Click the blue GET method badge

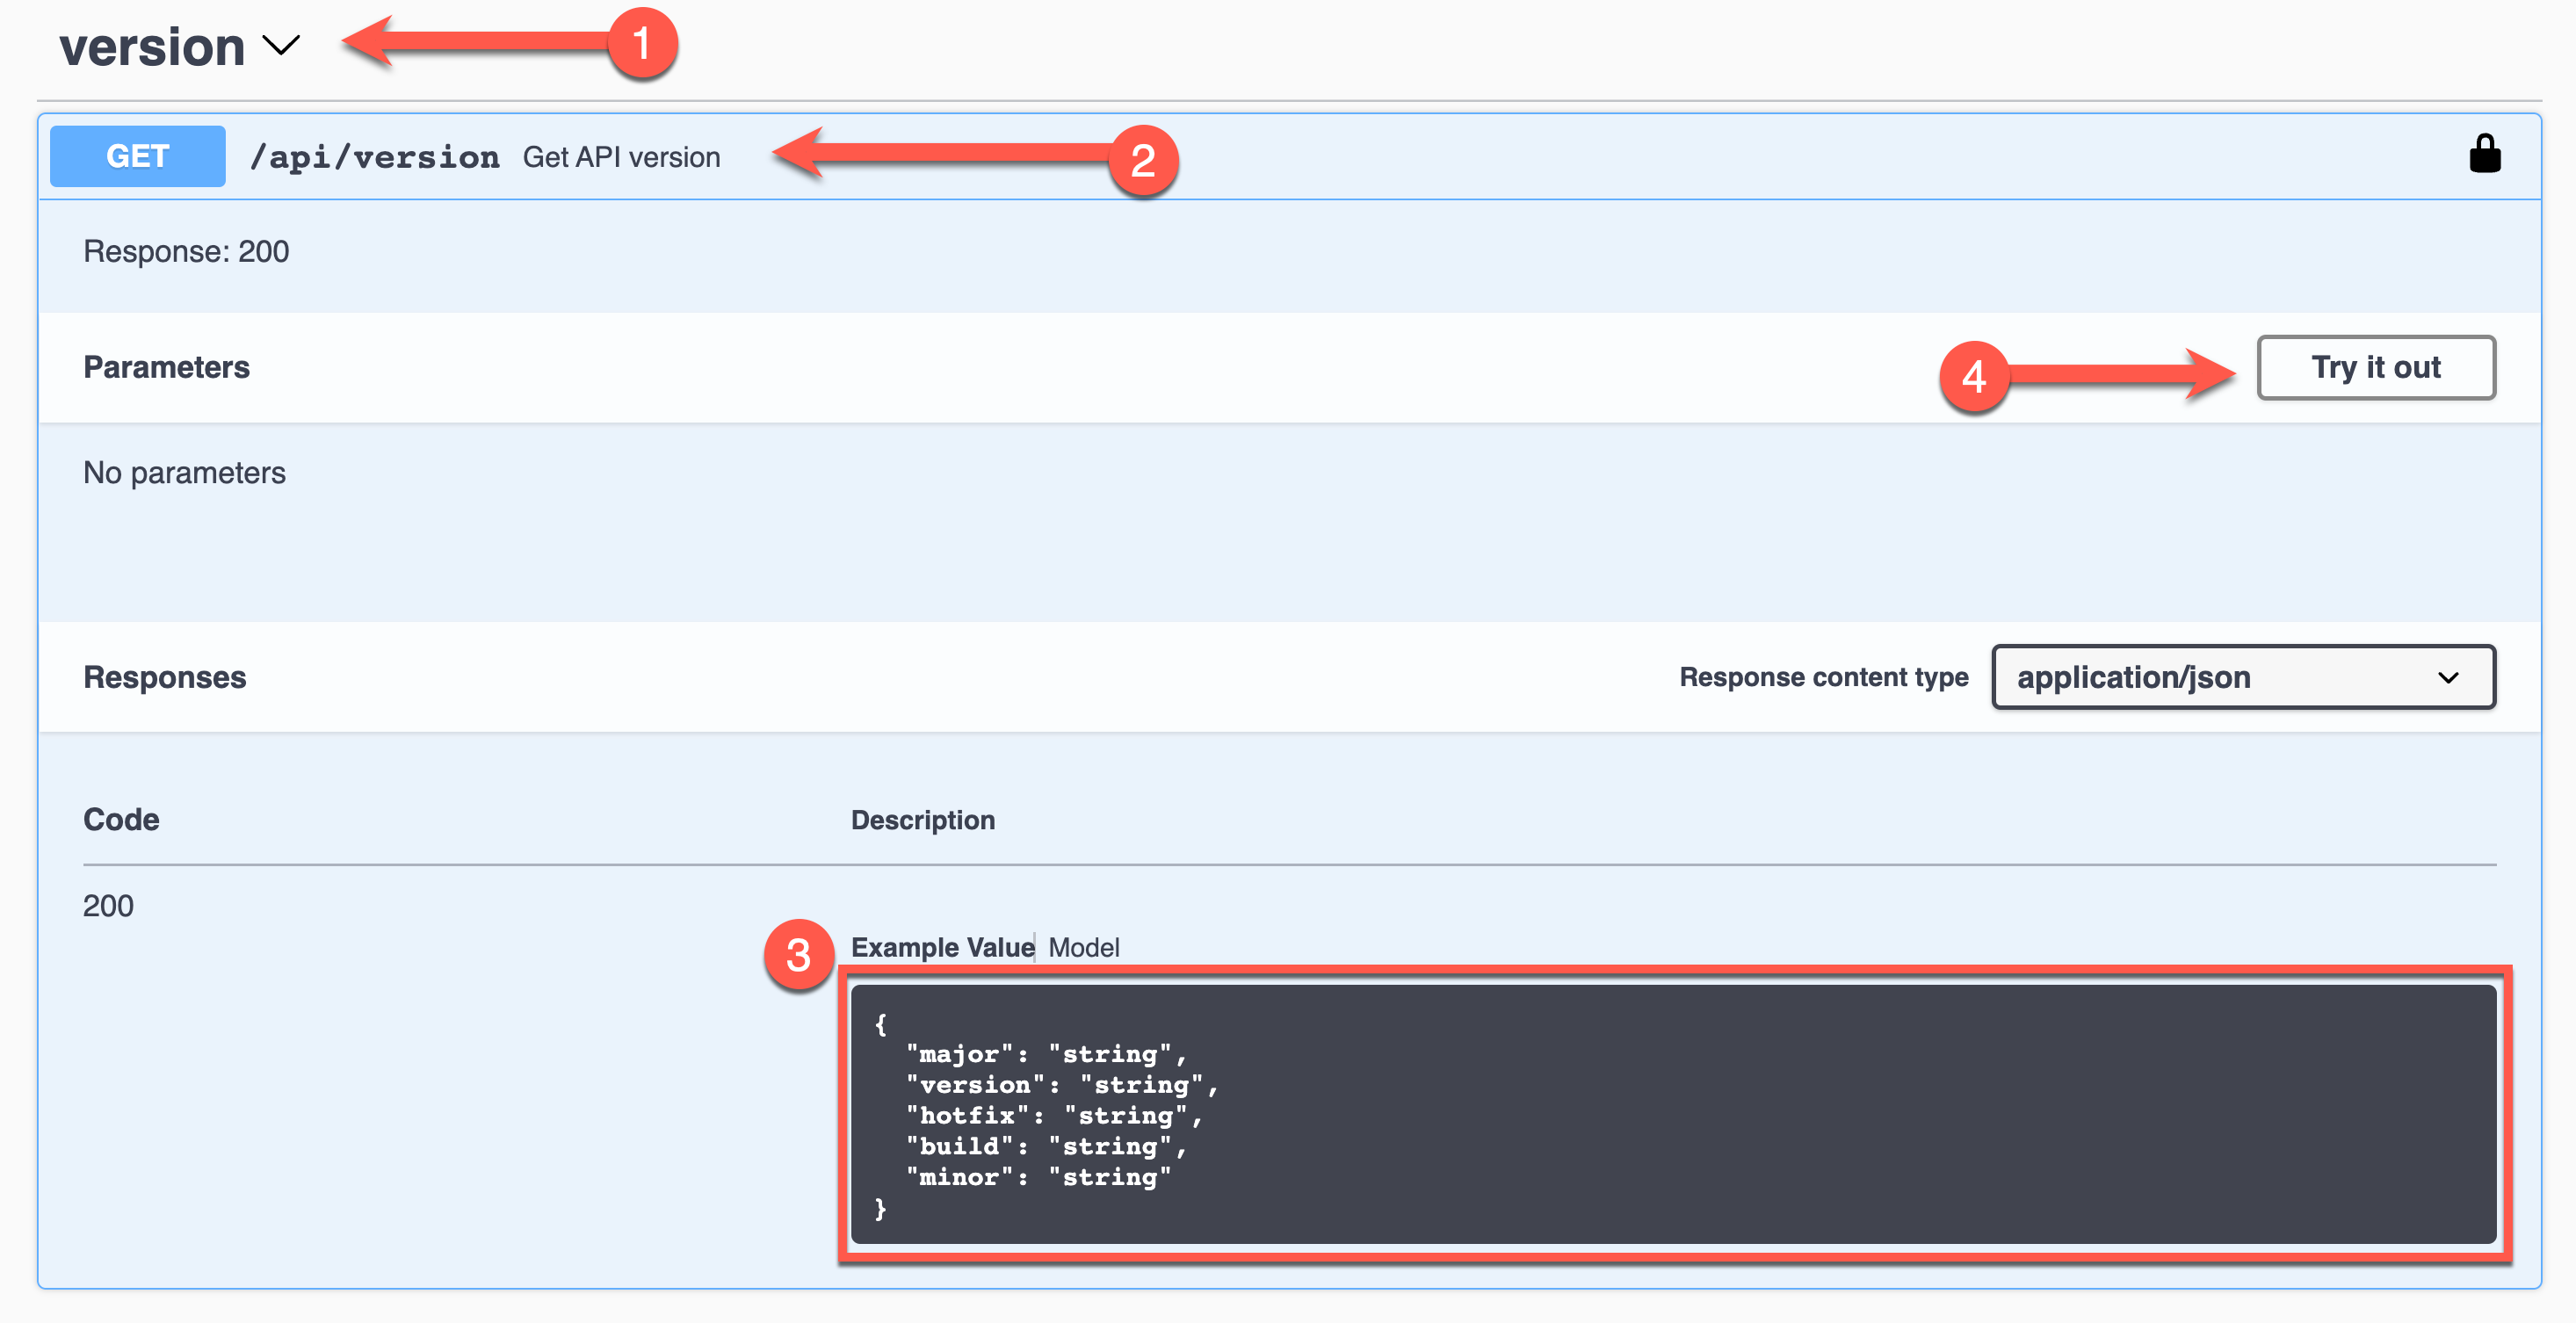(x=137, y=156)
